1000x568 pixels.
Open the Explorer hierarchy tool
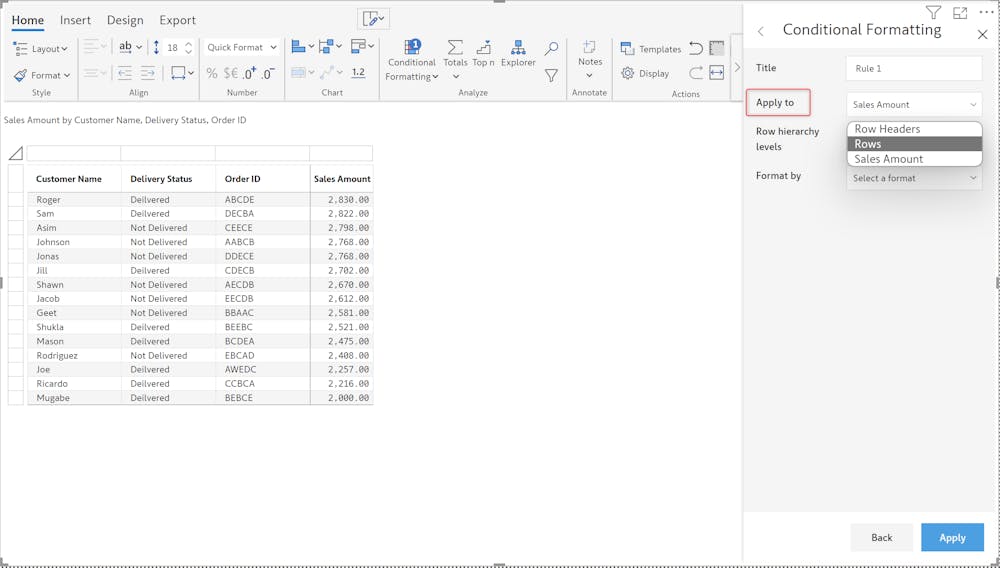coord(518,48)
